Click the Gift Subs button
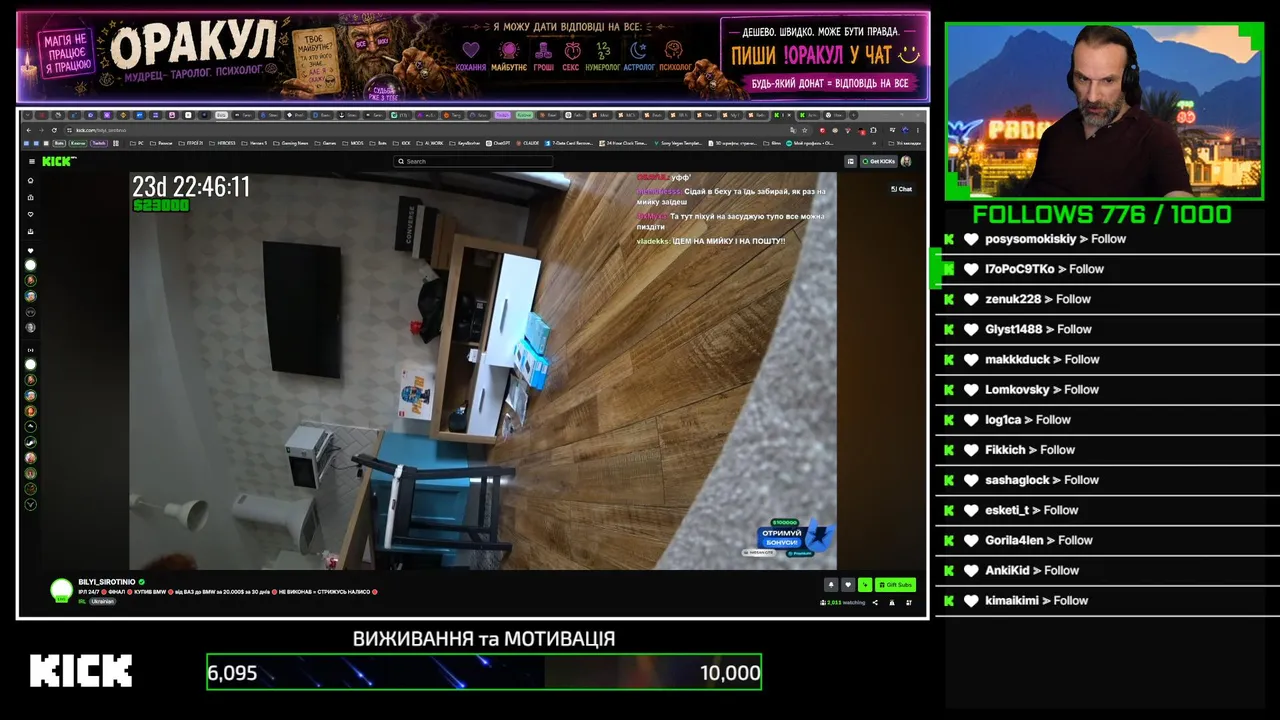The image size is (1280, 720). (x=895, y=585)
